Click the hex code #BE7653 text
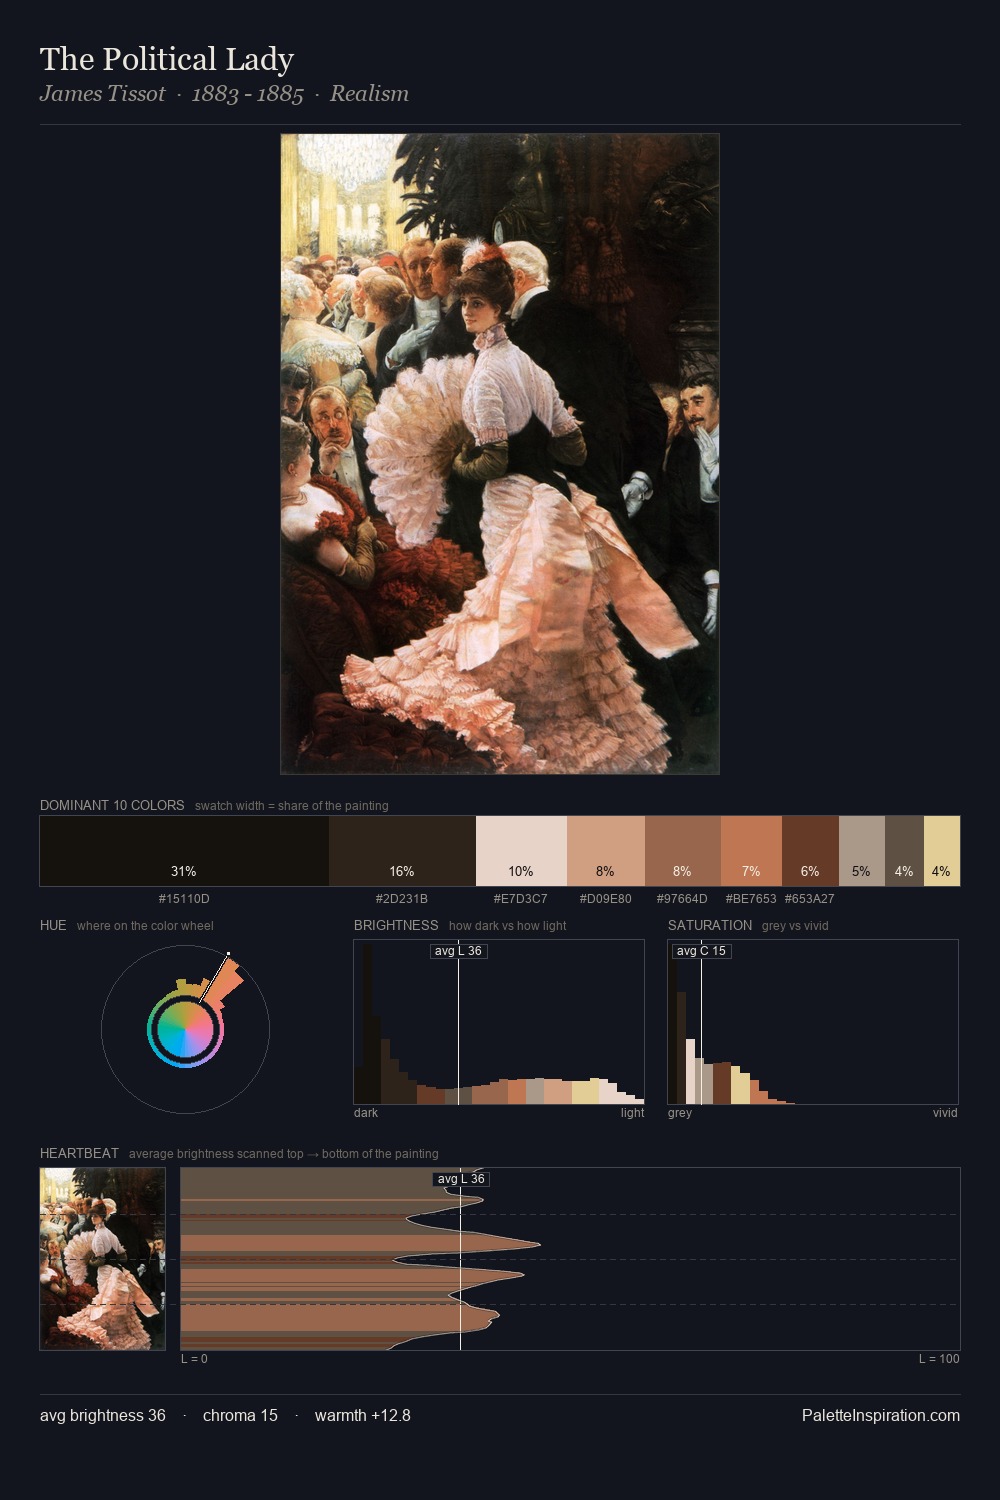 (751, 899)
